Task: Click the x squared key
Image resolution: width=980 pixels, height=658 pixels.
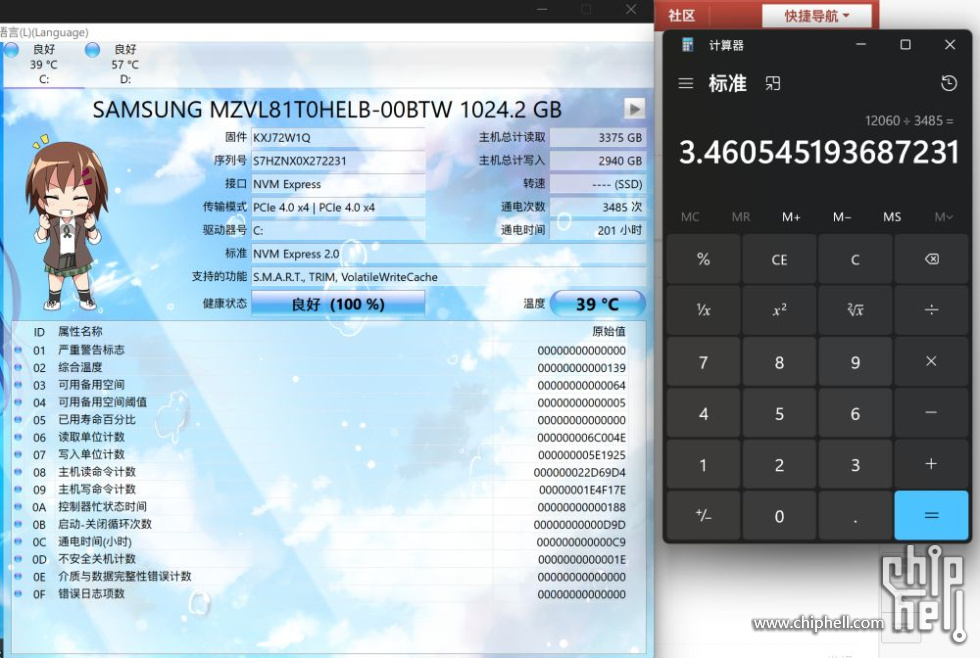Action: [x=779, y=310]
